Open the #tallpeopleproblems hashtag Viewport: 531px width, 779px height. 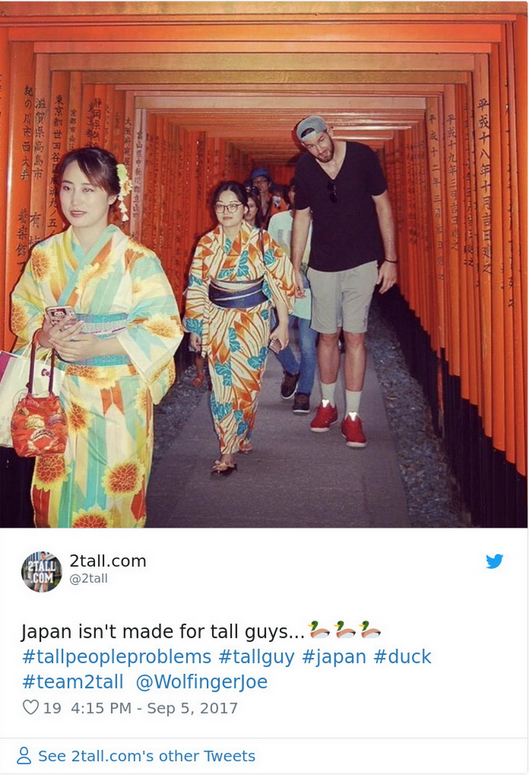pyautogui.click(x=117, y=657)
